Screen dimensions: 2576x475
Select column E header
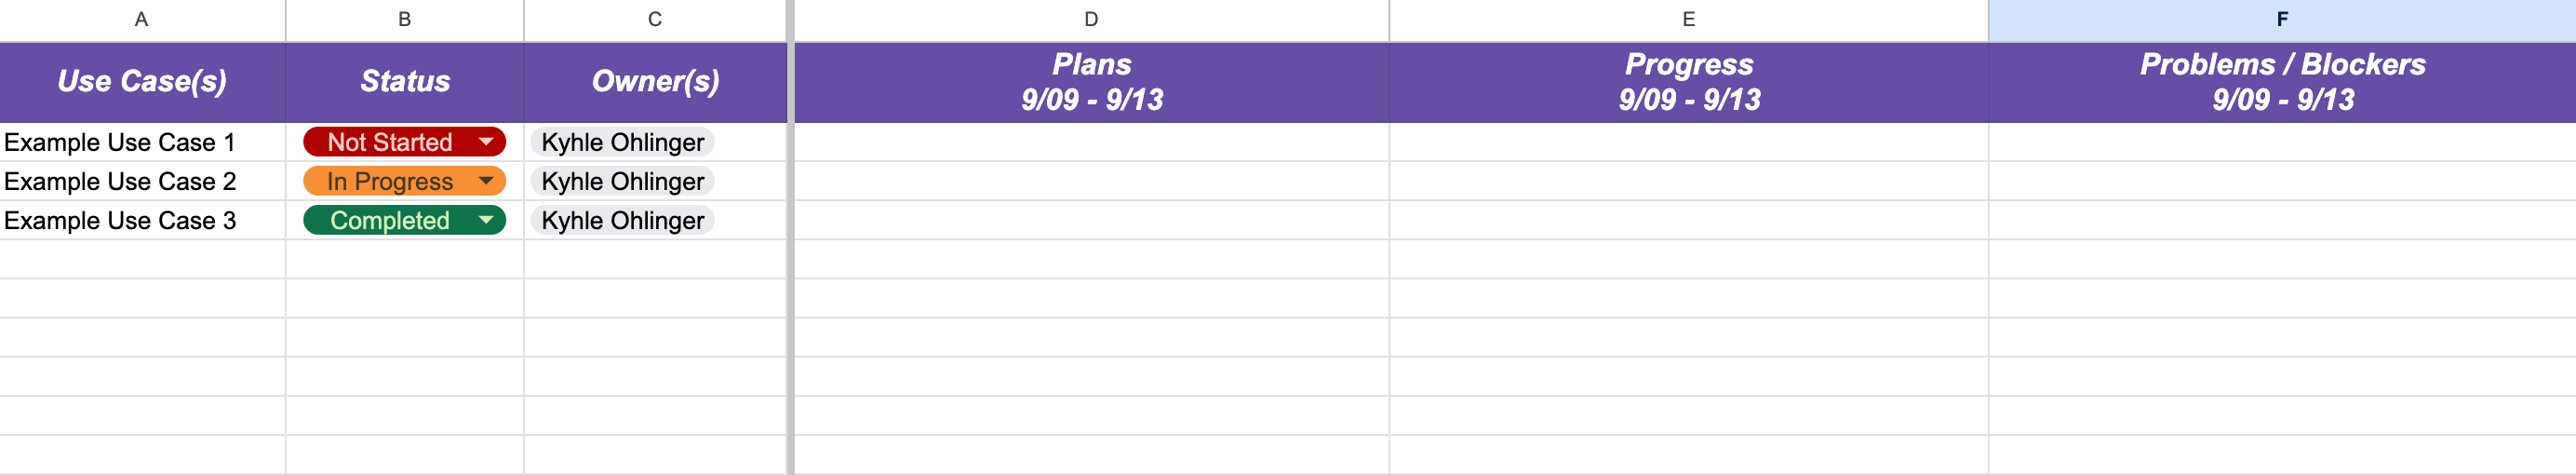(x=1688, y=19)
